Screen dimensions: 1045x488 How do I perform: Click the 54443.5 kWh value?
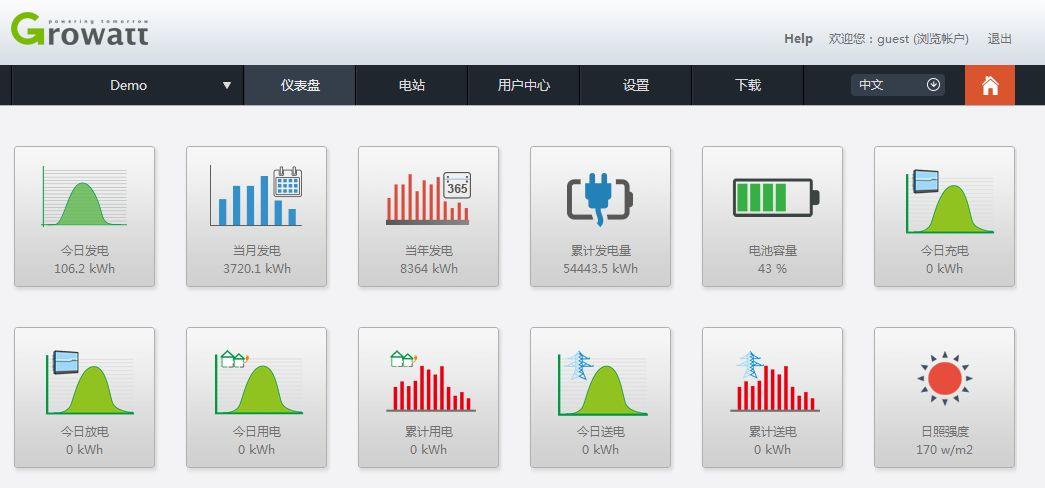click(x=600, y=269)
